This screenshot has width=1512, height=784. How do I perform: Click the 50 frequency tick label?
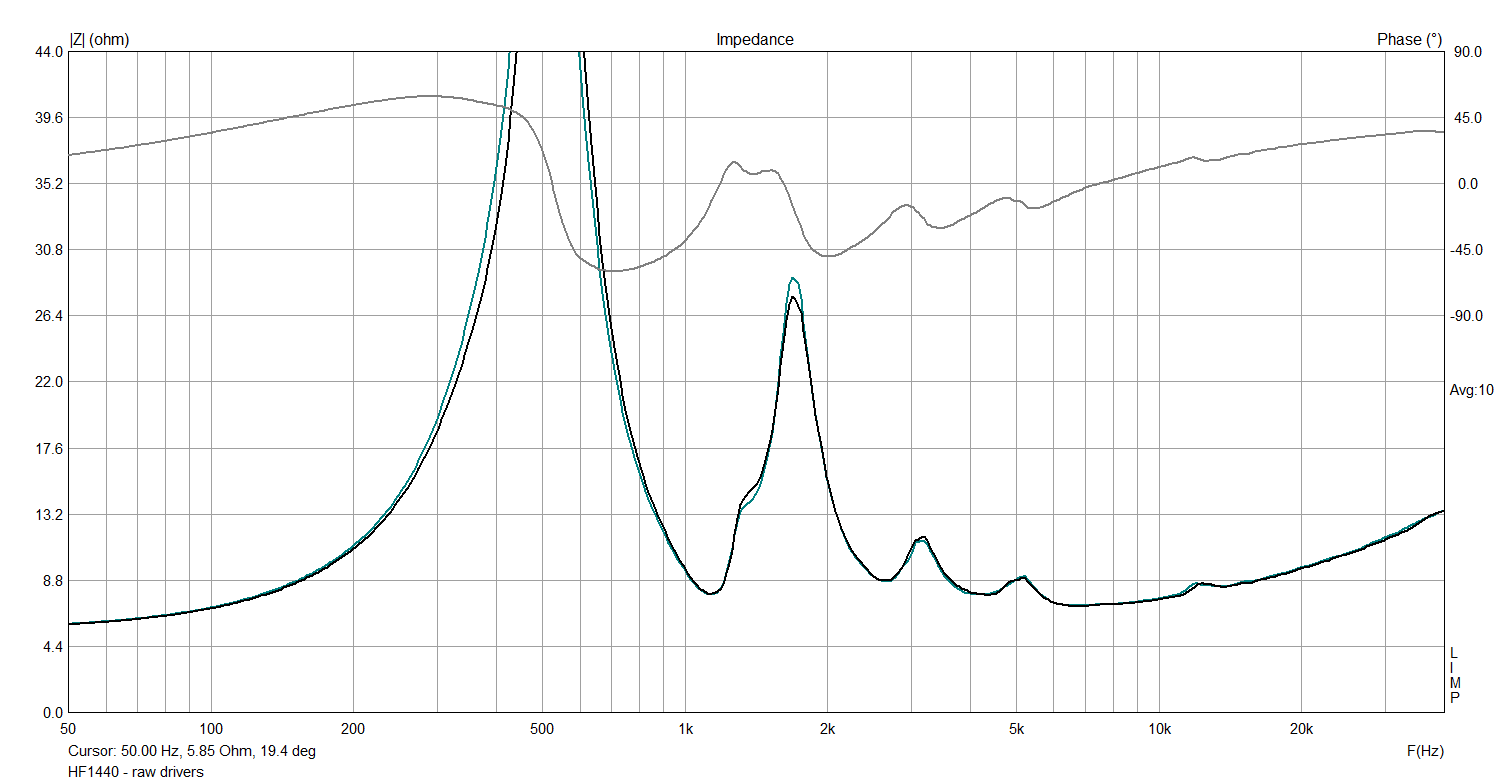tap(68, 728)
